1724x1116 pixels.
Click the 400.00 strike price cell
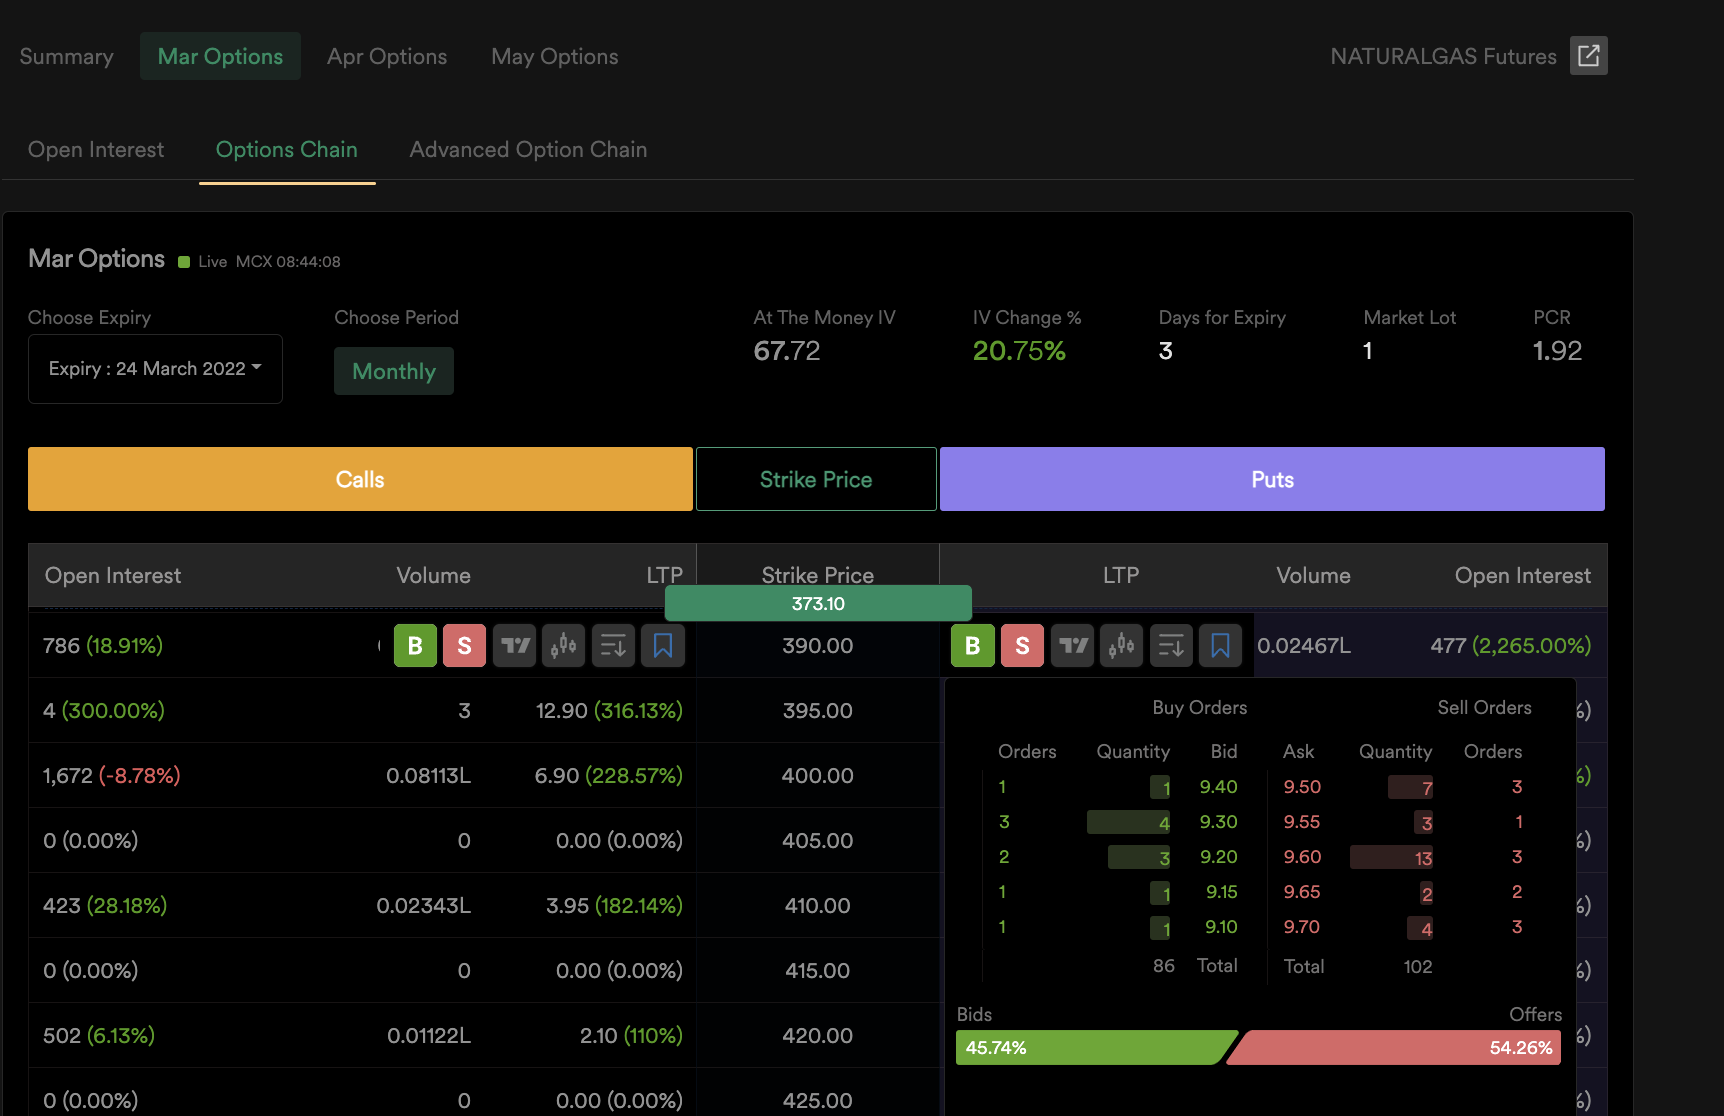tap(818, 776)
